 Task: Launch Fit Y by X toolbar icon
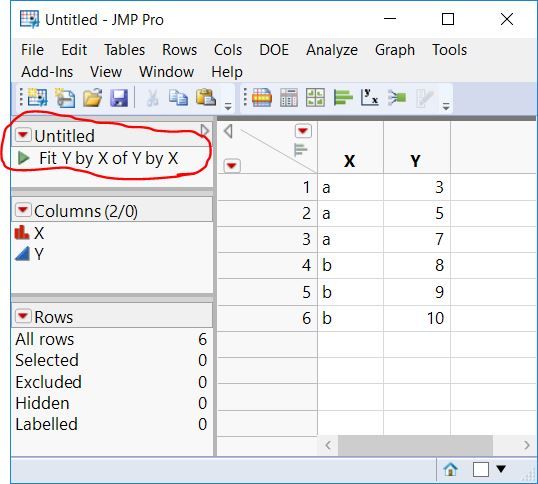coord(370,97)
